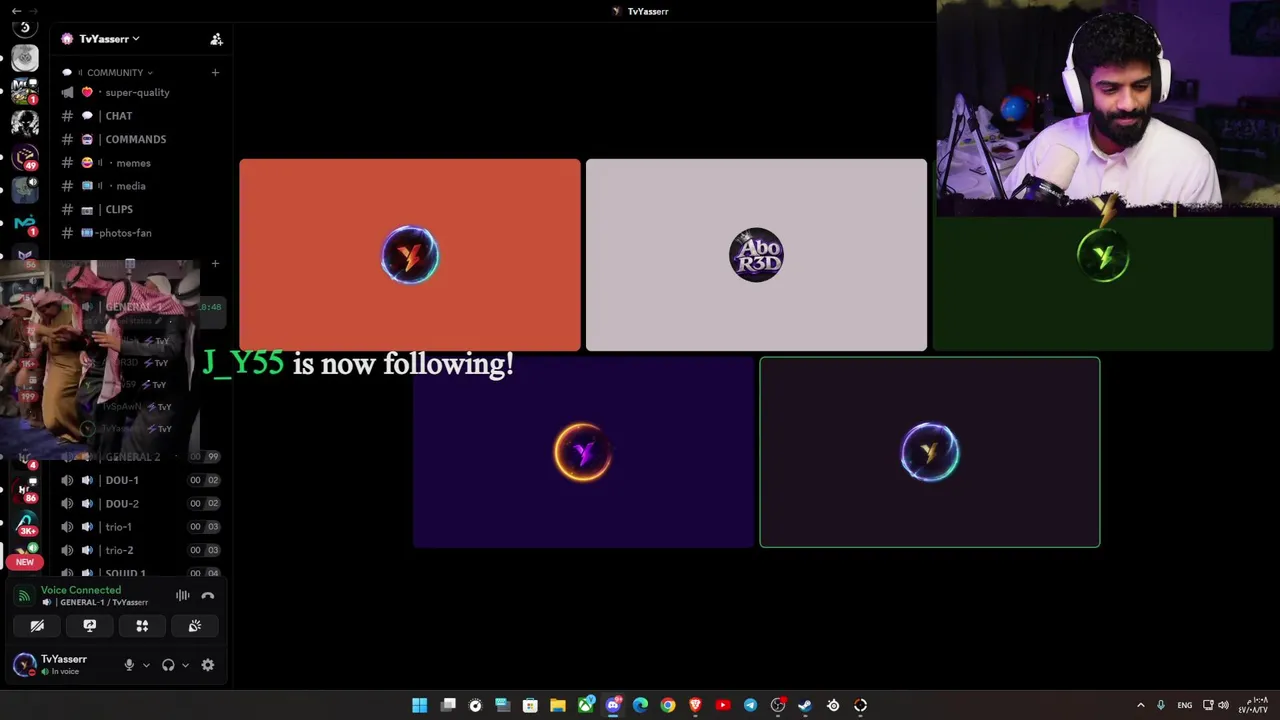Open the taskbar volume control
1280x720 pixels.
[x=1223, y=706]
